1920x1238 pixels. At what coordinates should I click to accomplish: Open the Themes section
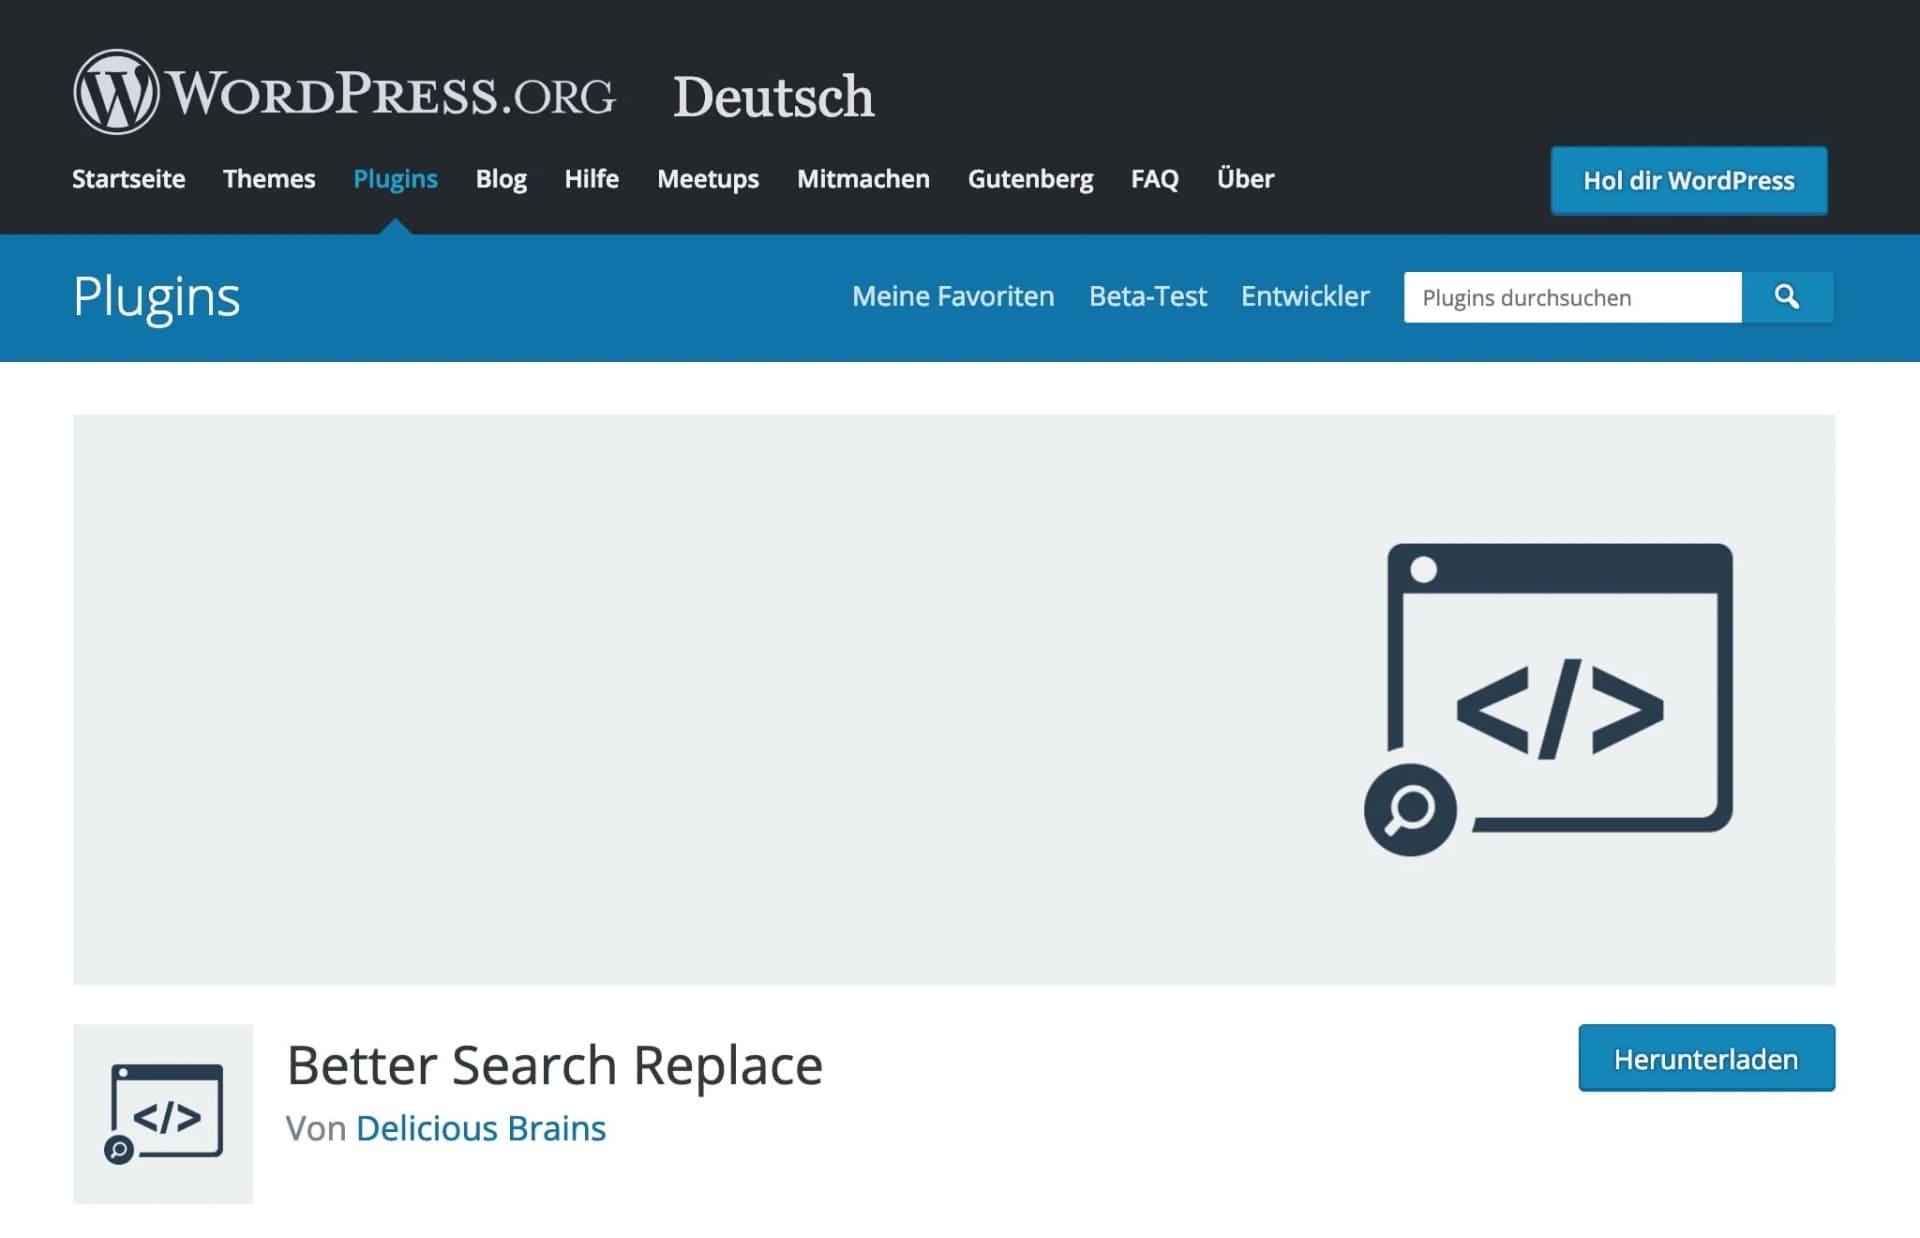[x=269, y=179]
